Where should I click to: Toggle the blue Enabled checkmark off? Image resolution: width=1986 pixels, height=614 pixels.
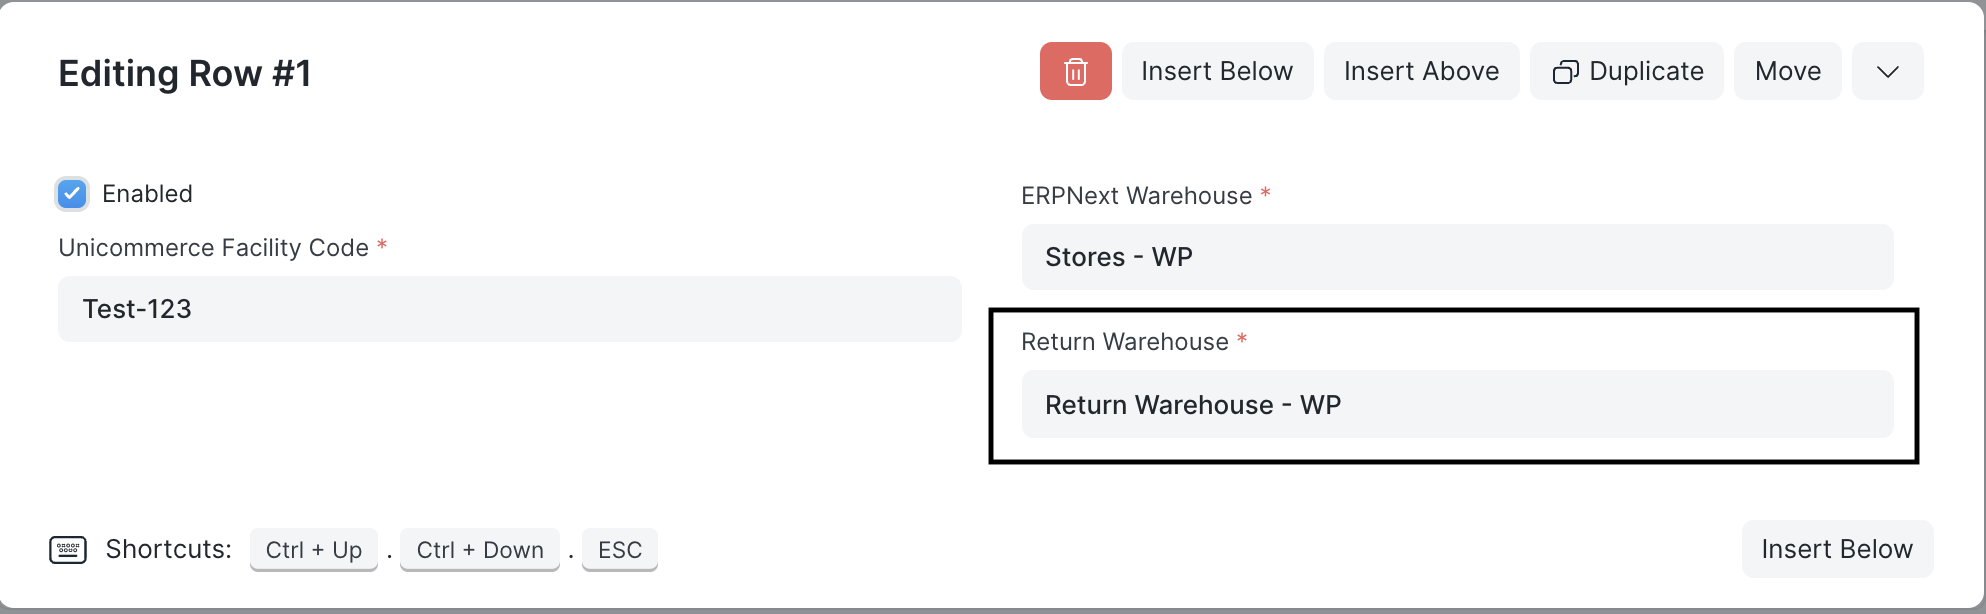tap(71, 194)
